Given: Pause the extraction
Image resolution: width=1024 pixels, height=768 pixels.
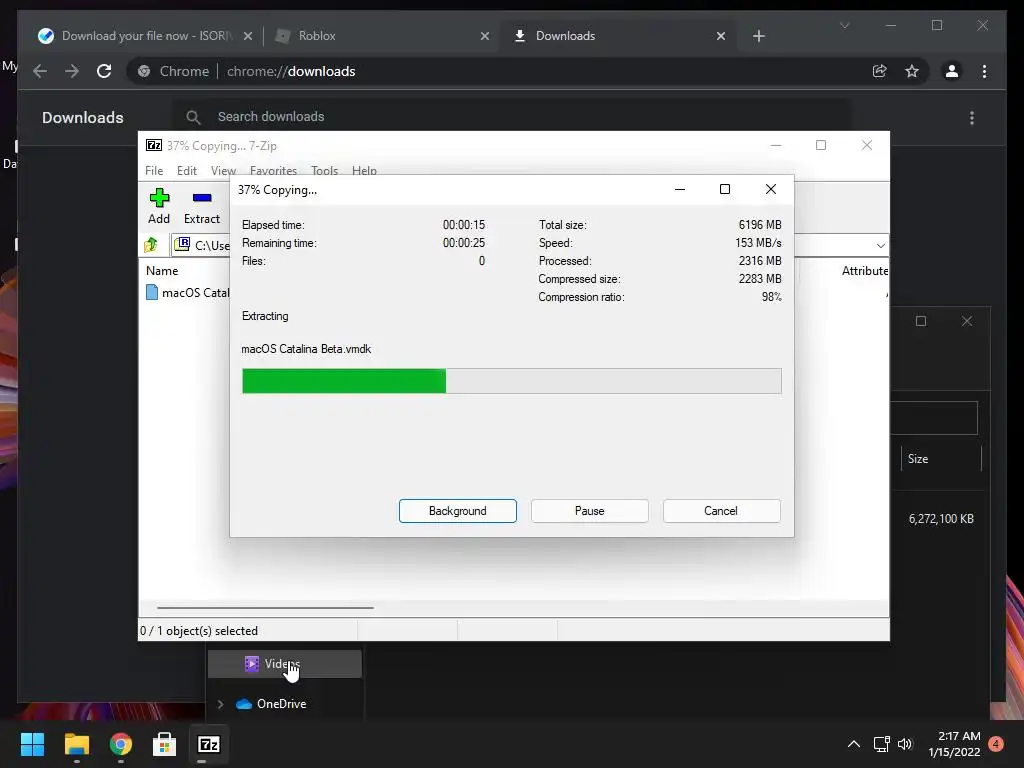Looking at the screenshot, I should pos(590,511).
